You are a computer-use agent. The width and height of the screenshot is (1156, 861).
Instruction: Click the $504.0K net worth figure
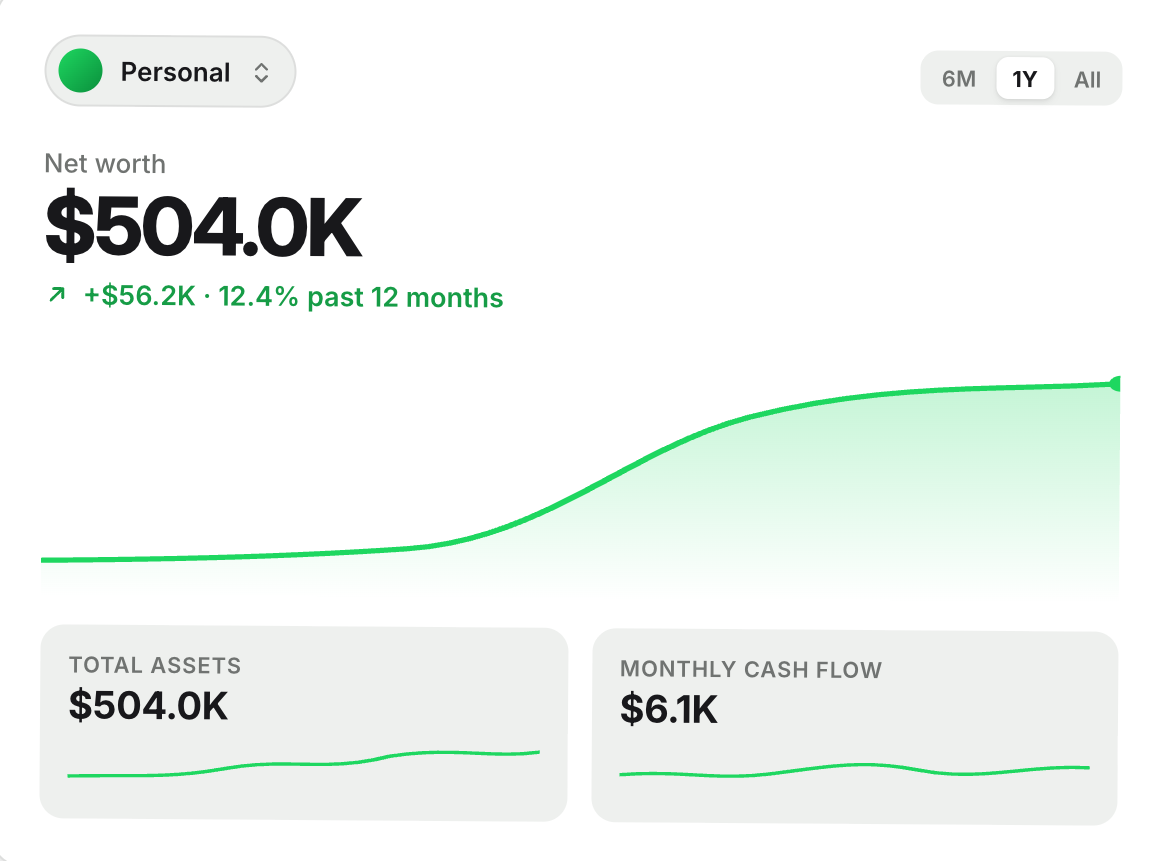203,226
